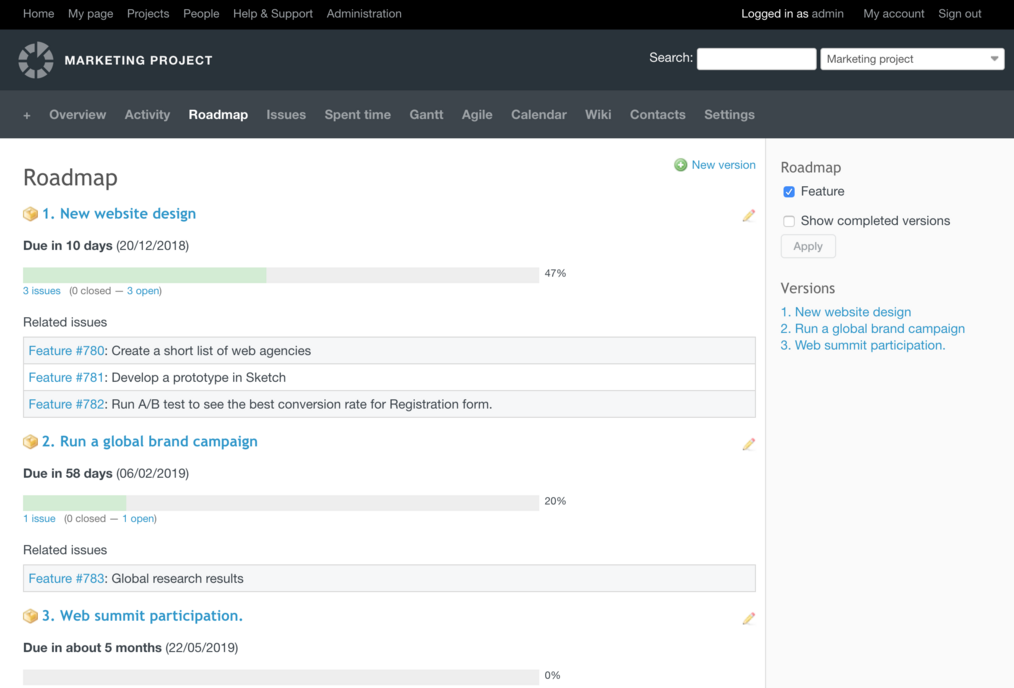The width and height of the screenshot is (1014, 688).
Task: Open the 3 open issues link
Action: 143,291
